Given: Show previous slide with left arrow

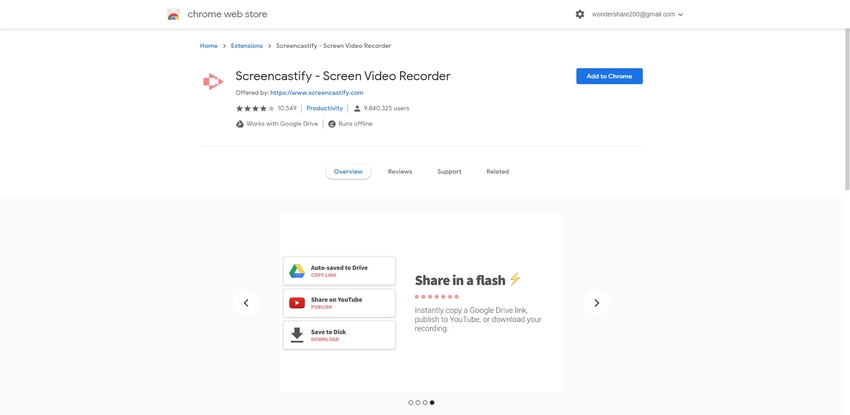Looking at the screenshot, I should click(x=246, y=303).
